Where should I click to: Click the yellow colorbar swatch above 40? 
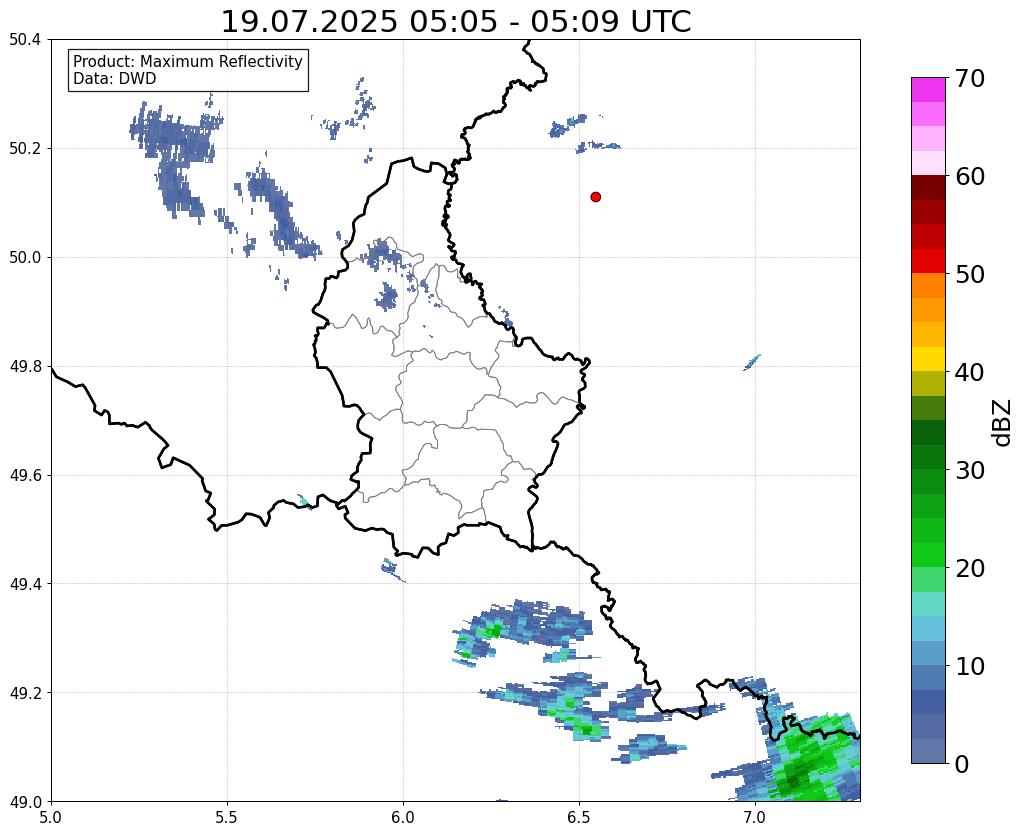[x=928, y=359]
